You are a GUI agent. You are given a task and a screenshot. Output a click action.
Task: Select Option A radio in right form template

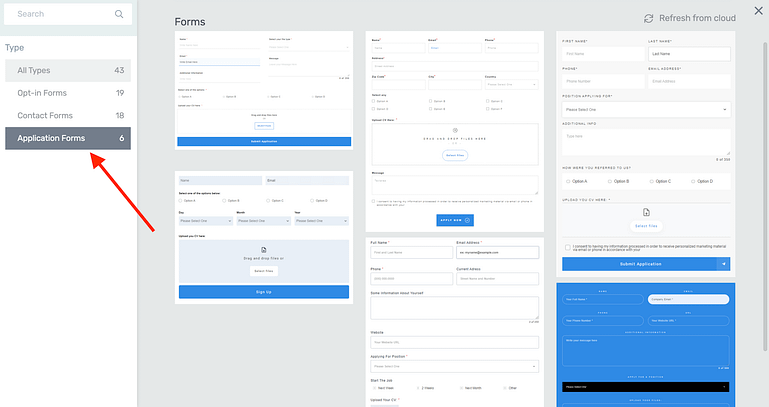pyautogui.click(x=569, y=181)
